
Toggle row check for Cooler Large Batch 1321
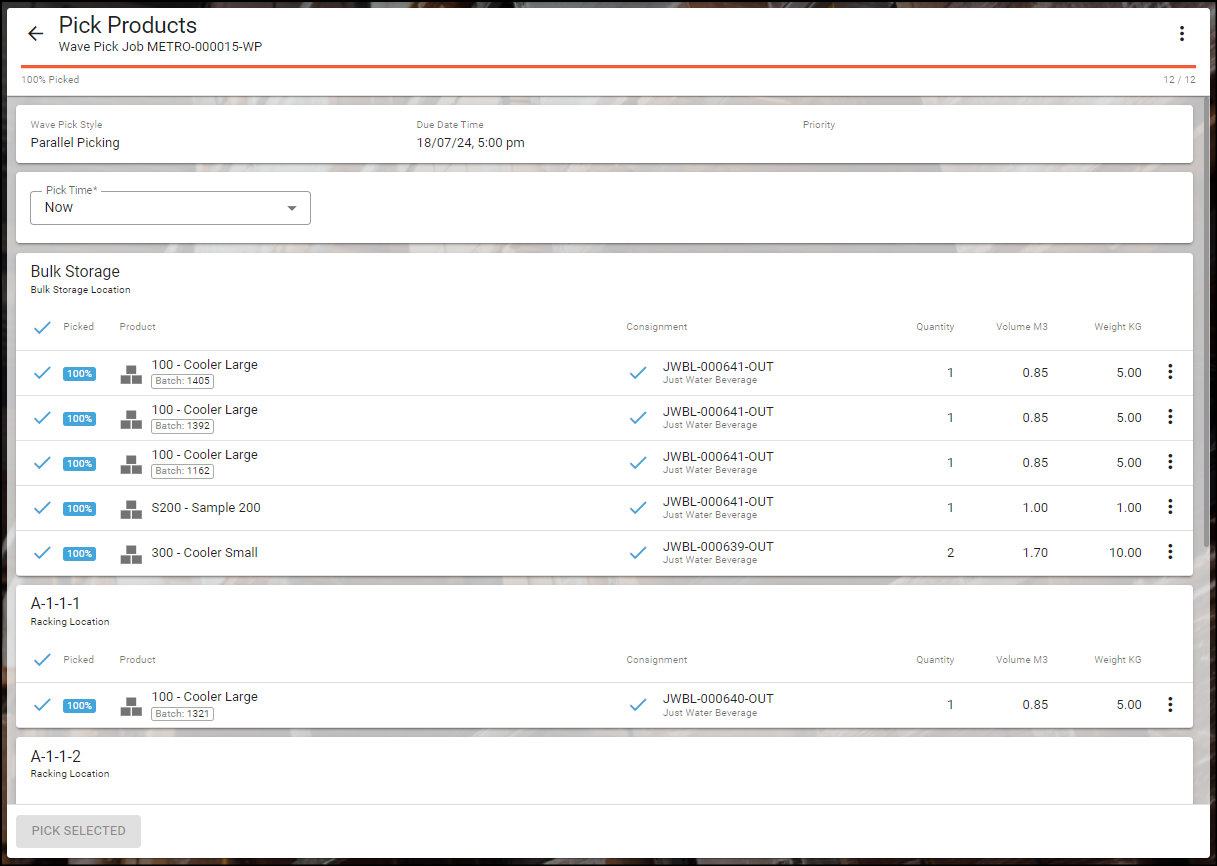click(x=42, y=705)
